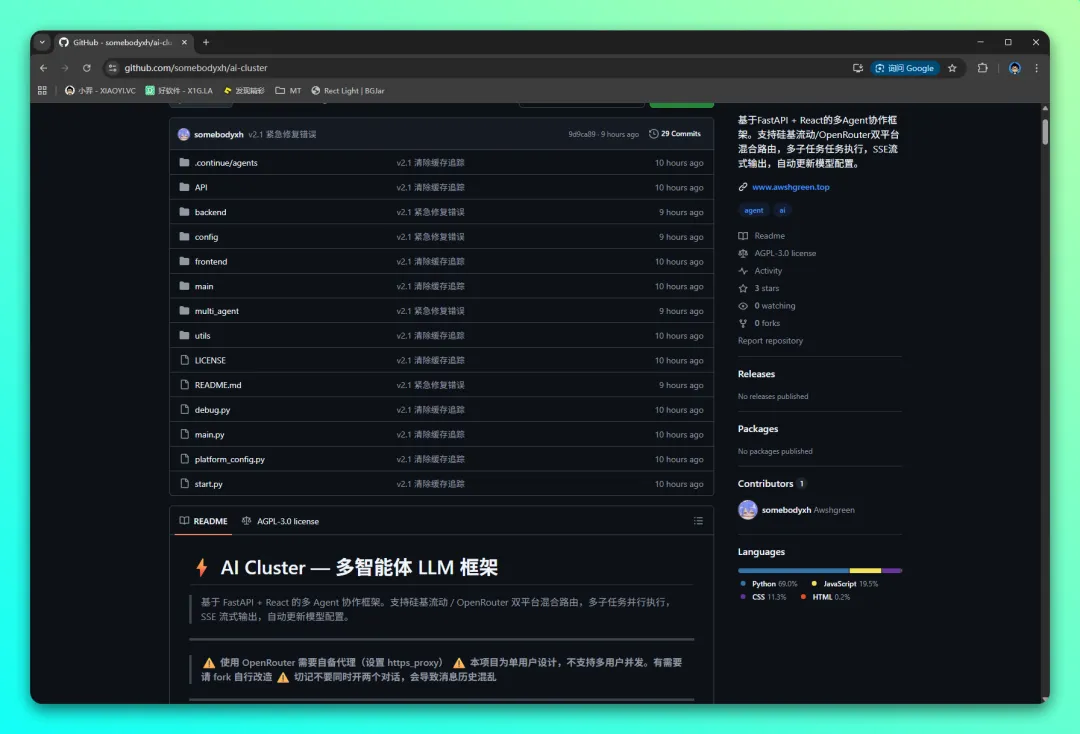Click folder icon beside main

184,286
